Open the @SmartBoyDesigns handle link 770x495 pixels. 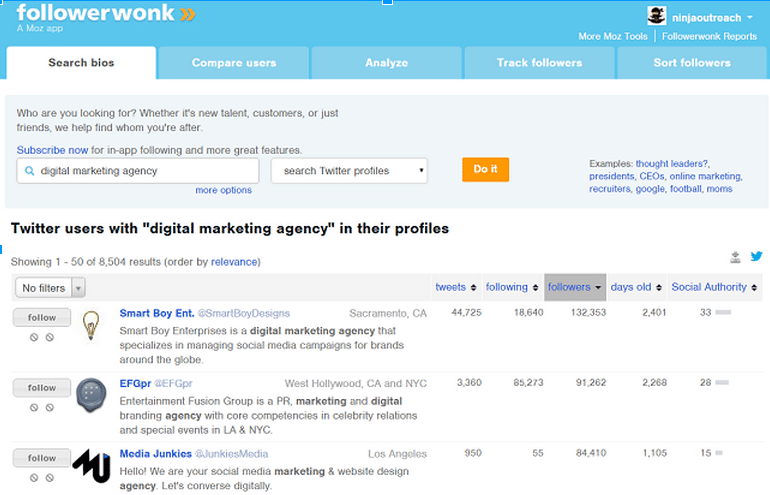point(244,313)
